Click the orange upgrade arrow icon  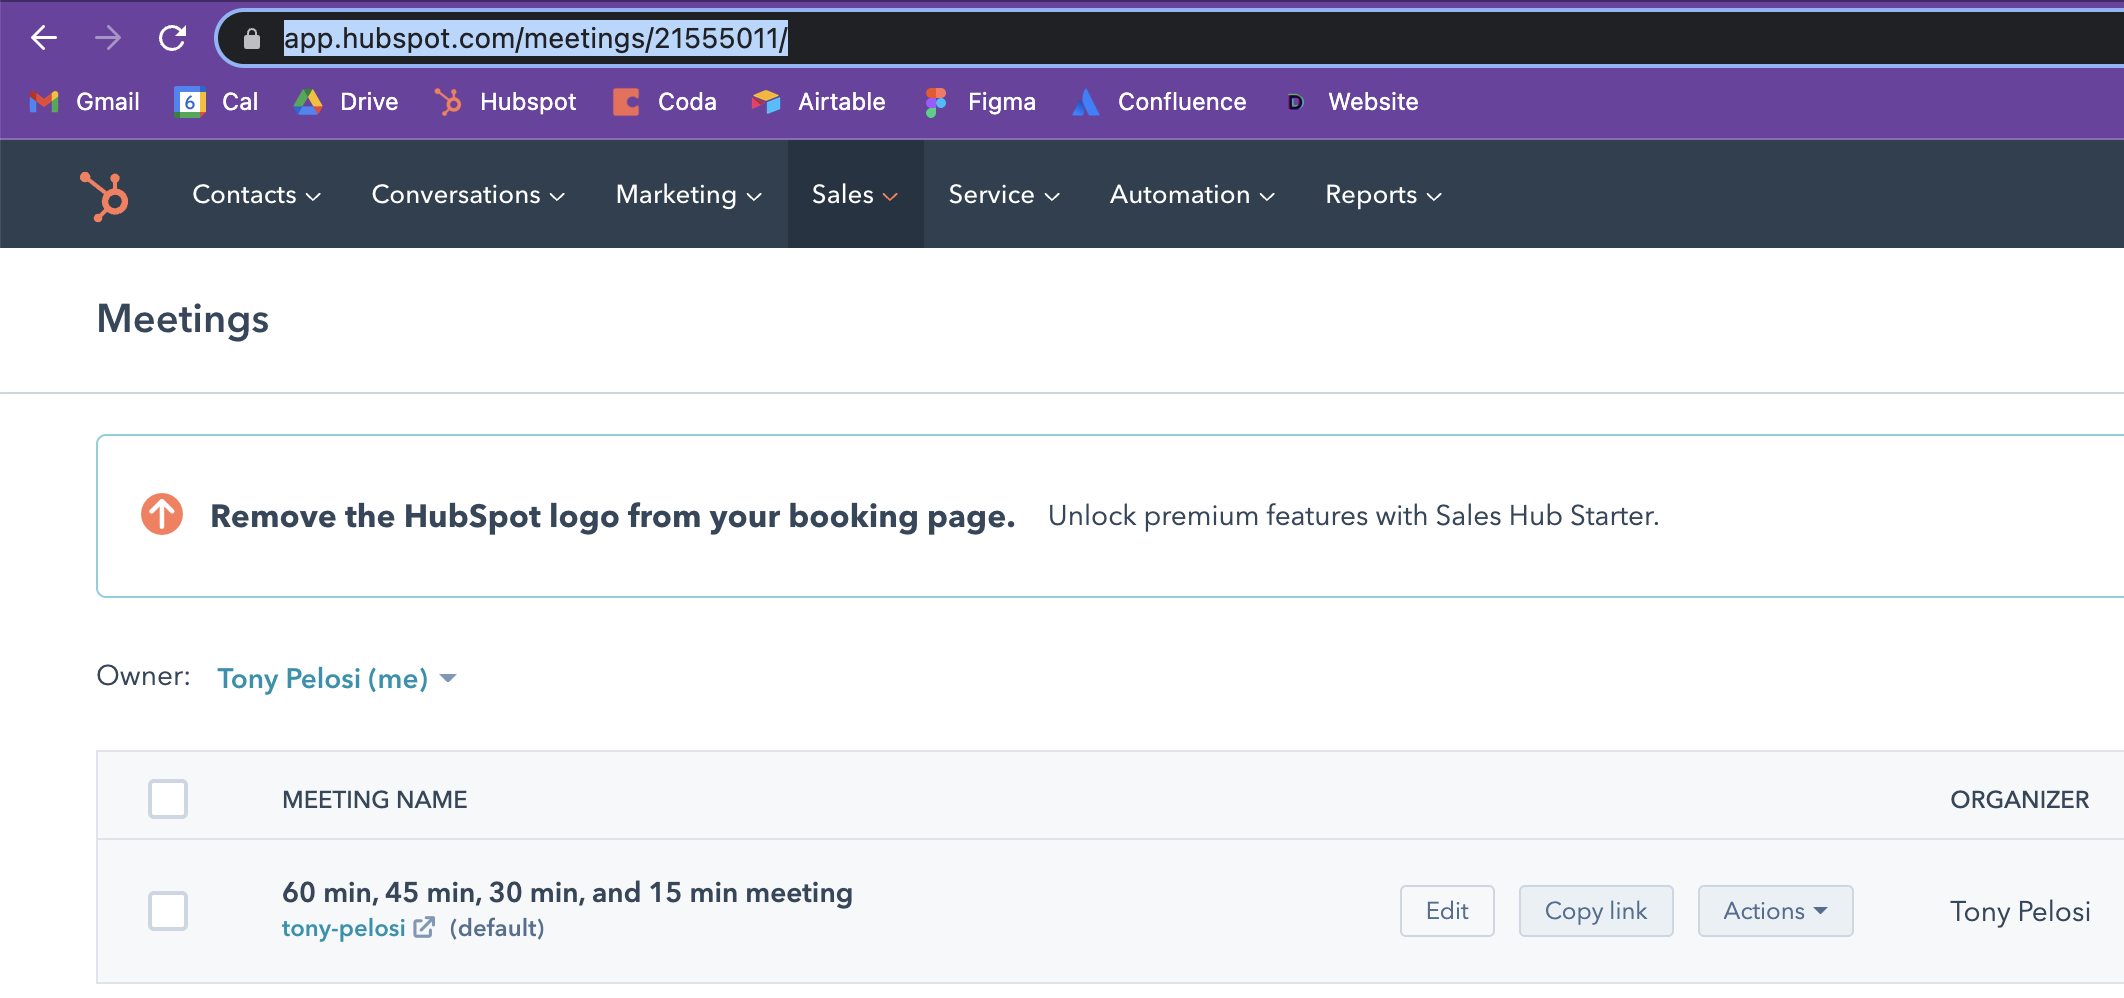[162, 515]
